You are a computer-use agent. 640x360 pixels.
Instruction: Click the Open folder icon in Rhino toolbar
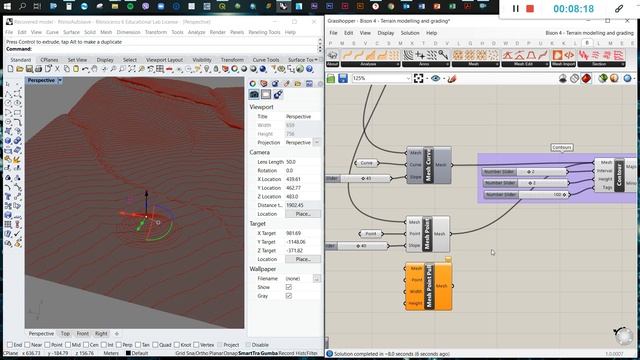20,69
